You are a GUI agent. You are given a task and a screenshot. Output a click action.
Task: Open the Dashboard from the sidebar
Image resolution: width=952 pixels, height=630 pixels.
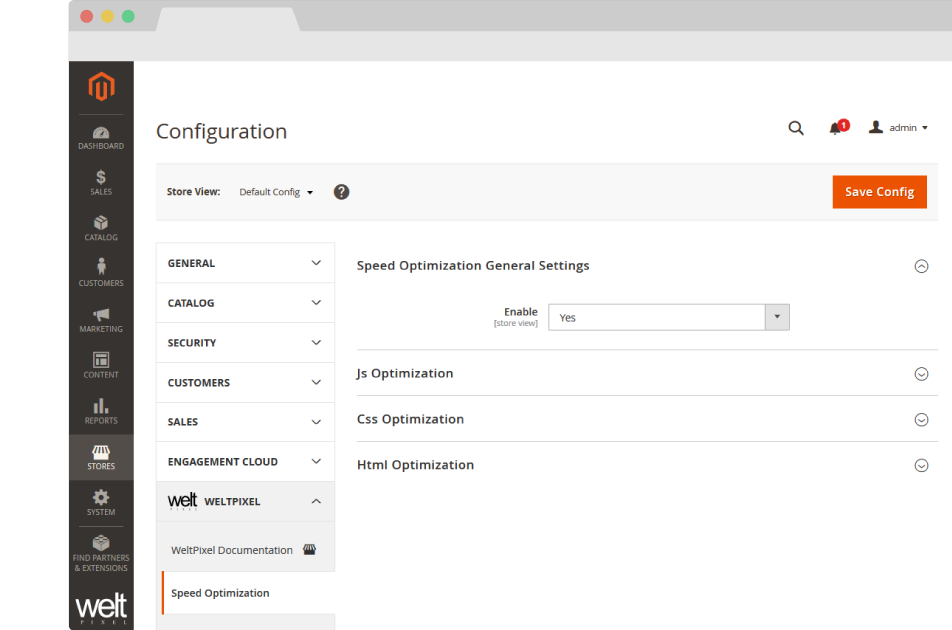(x=100, y=138)
